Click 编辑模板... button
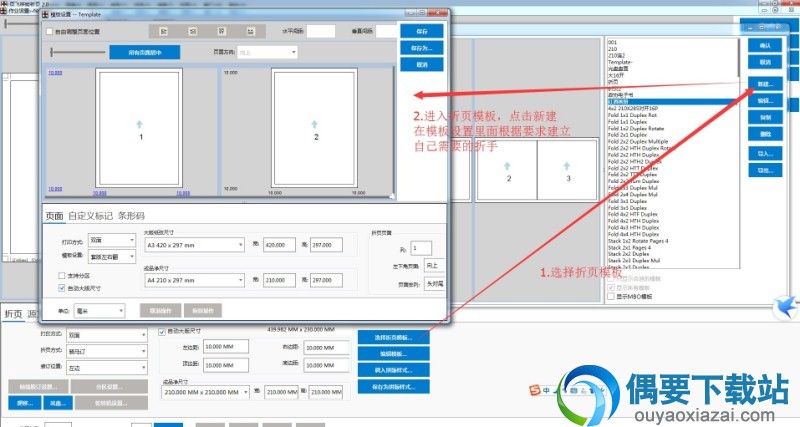Image resolution: width=800 pixels, height=427 pixels. coord(393,354)
